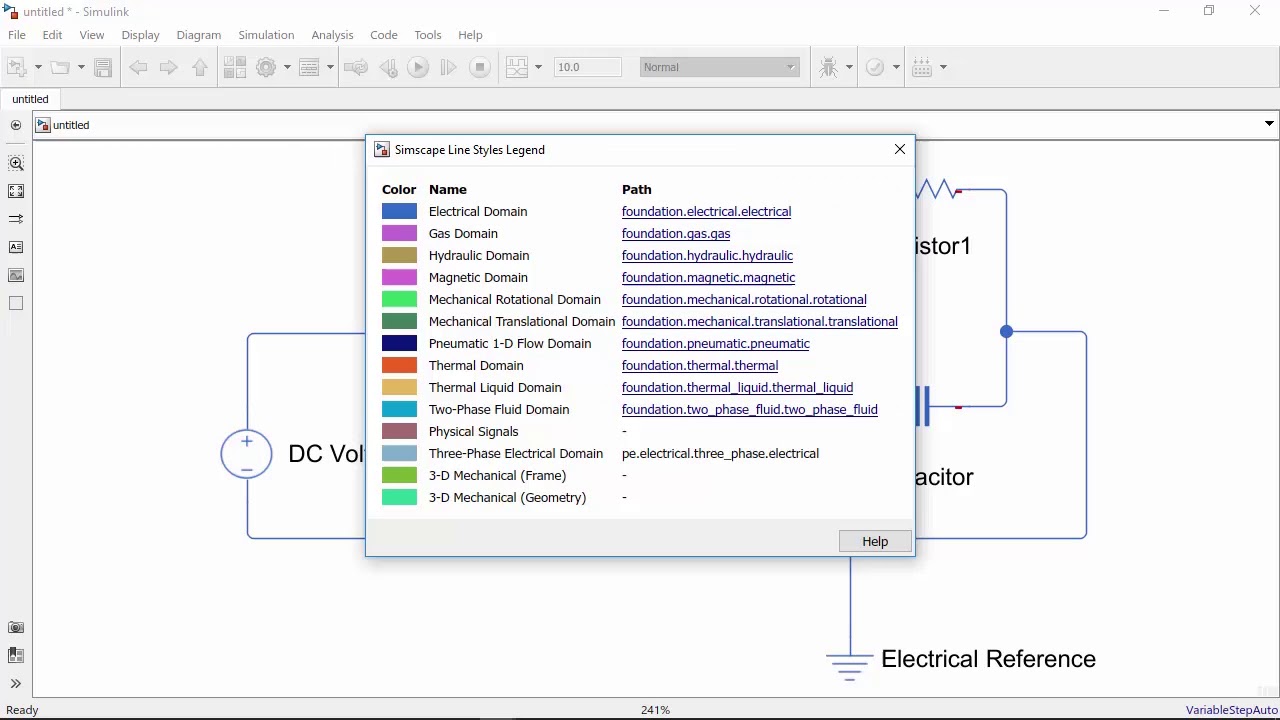Open the foundation.thermal.thermal link
The image size is (1280, 720).
[x=700, y=366]
